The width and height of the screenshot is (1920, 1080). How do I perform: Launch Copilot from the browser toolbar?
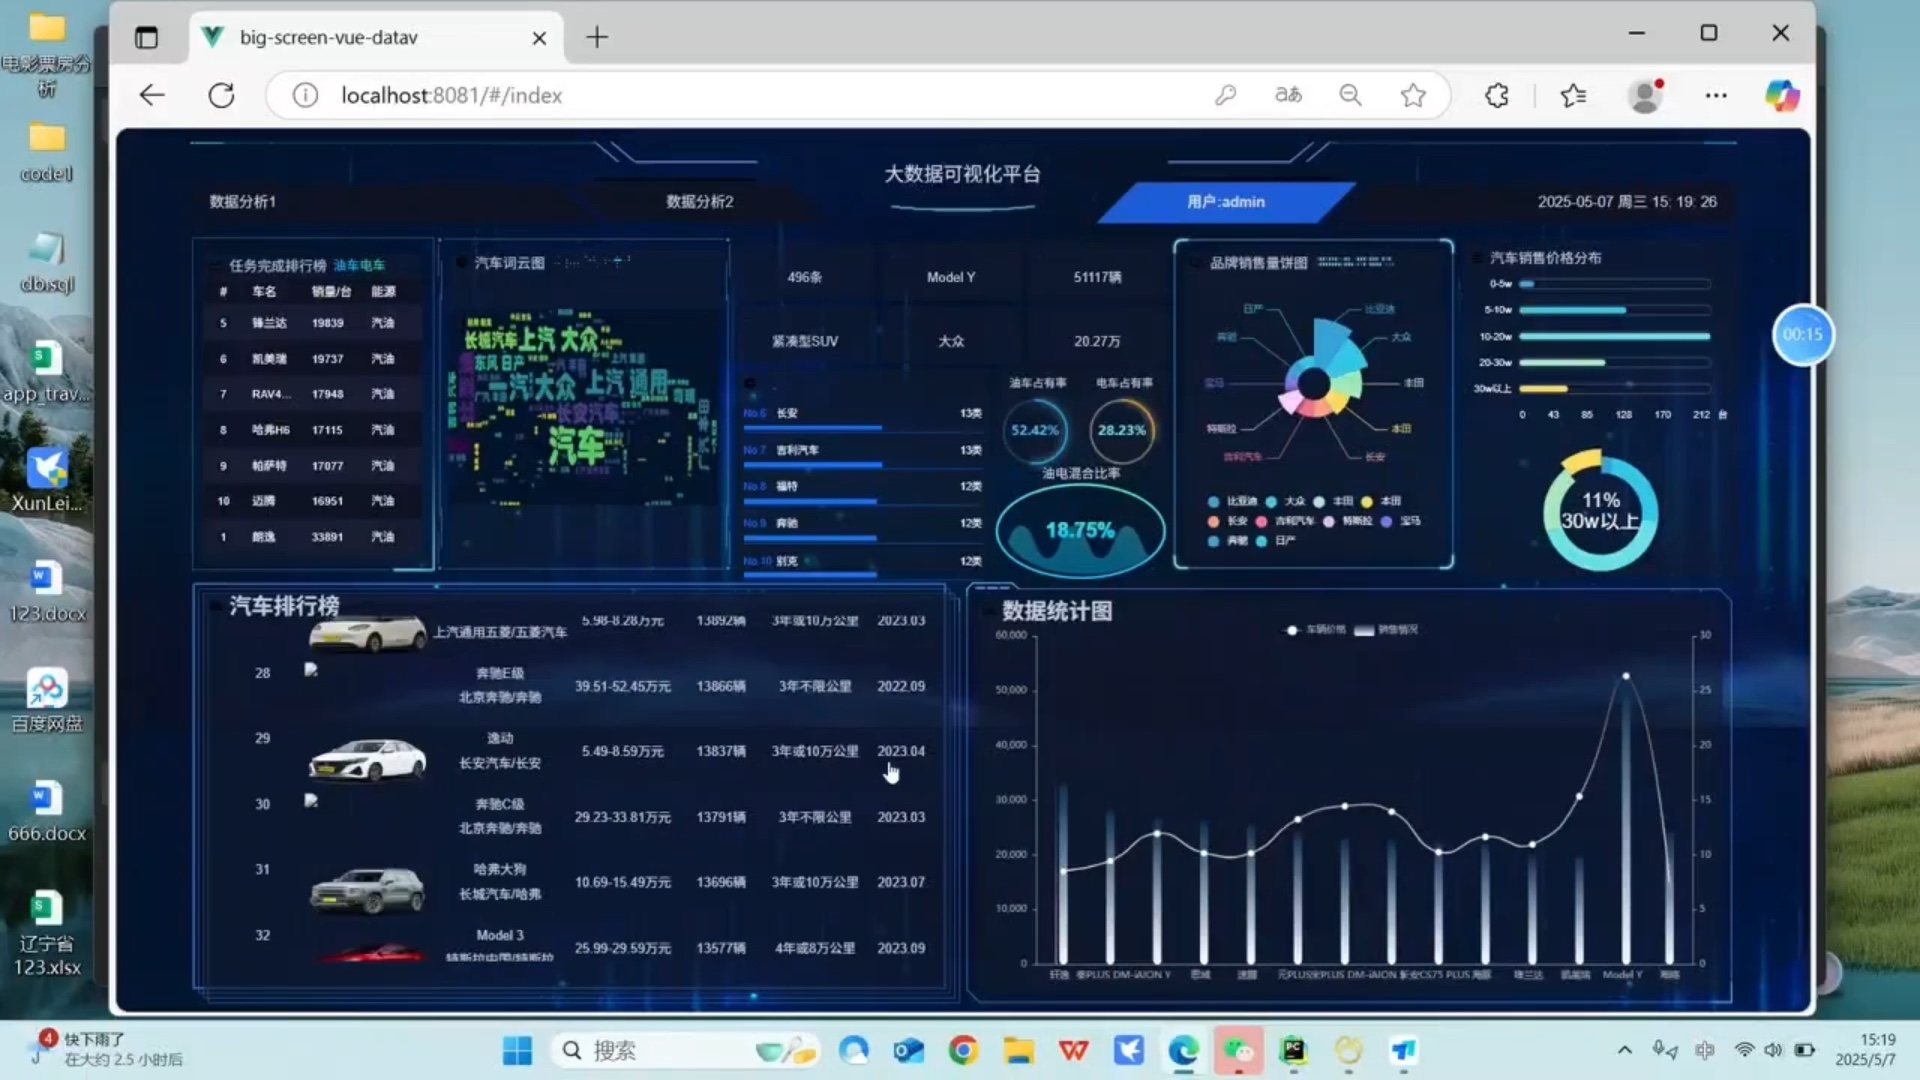[1782, 95]
